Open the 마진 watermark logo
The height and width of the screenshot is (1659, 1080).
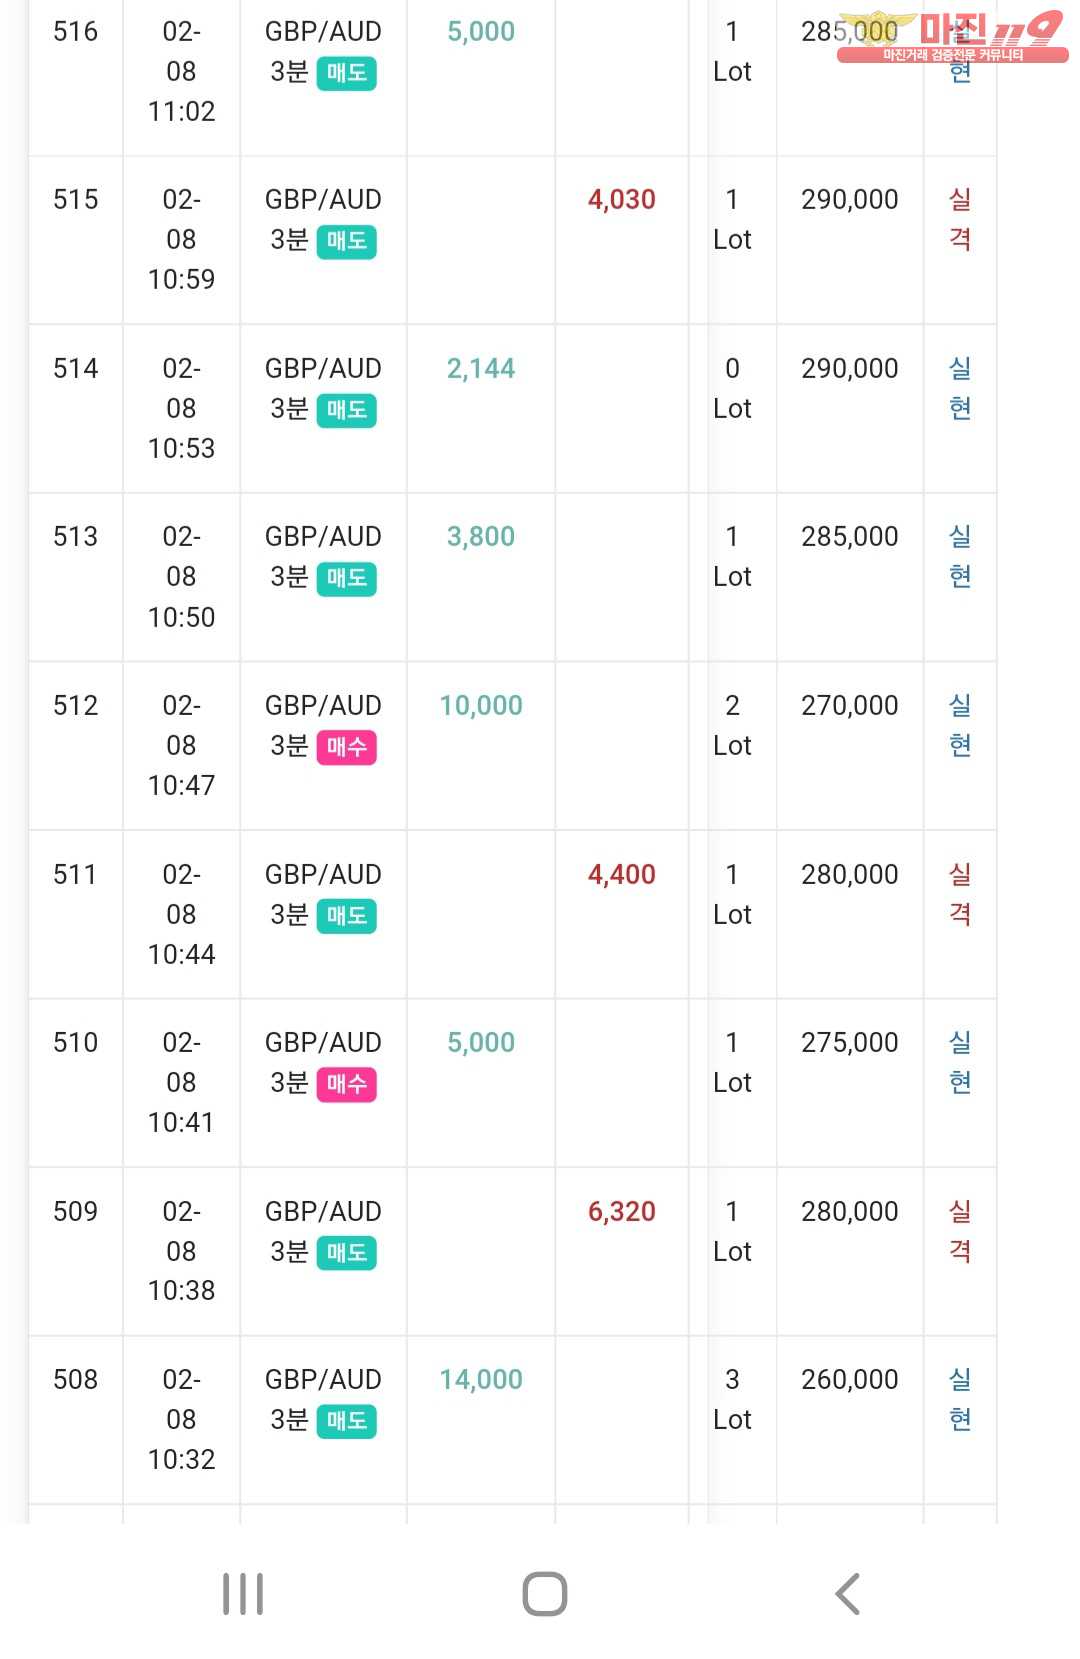click(952, 37)
